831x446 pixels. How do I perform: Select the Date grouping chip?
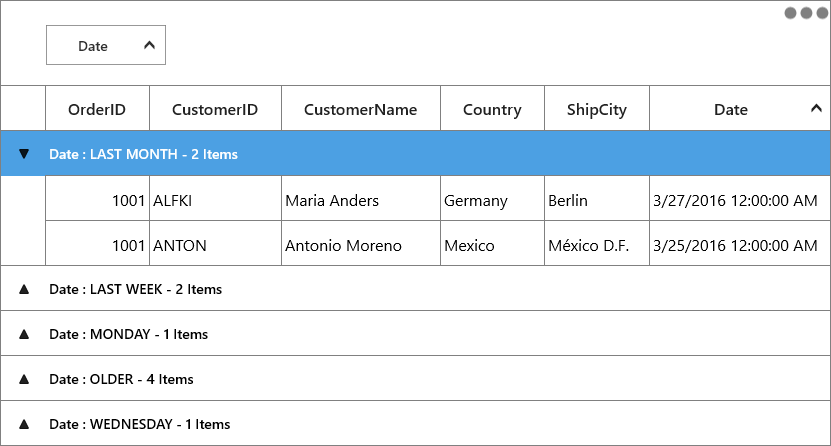tap(106, 45)
